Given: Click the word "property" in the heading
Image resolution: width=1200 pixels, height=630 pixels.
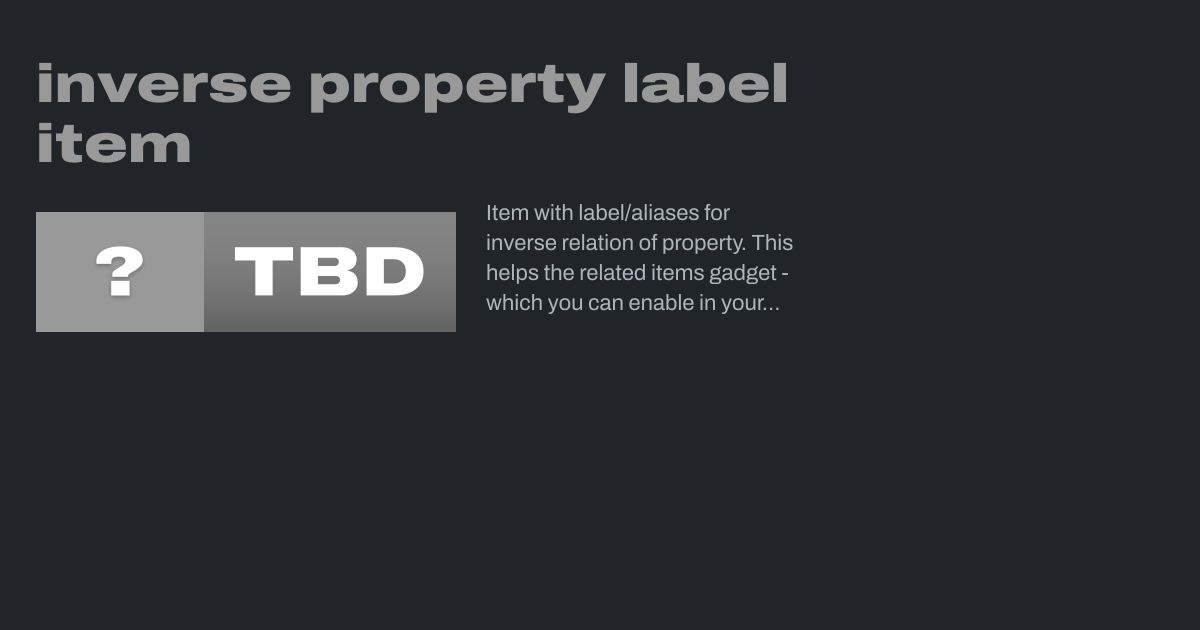Looking at the screenshot, I should point(457,88).
